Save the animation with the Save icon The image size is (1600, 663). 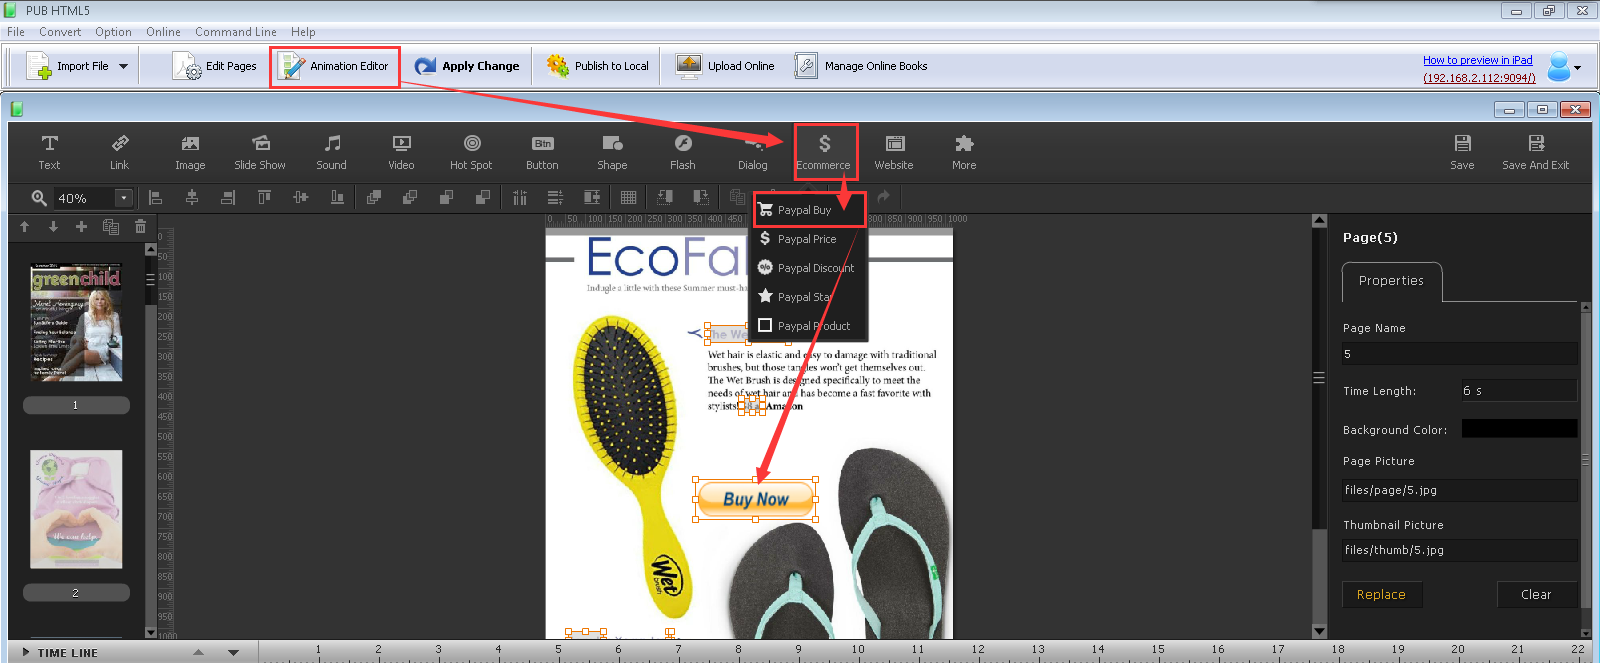pos(1462,152)
